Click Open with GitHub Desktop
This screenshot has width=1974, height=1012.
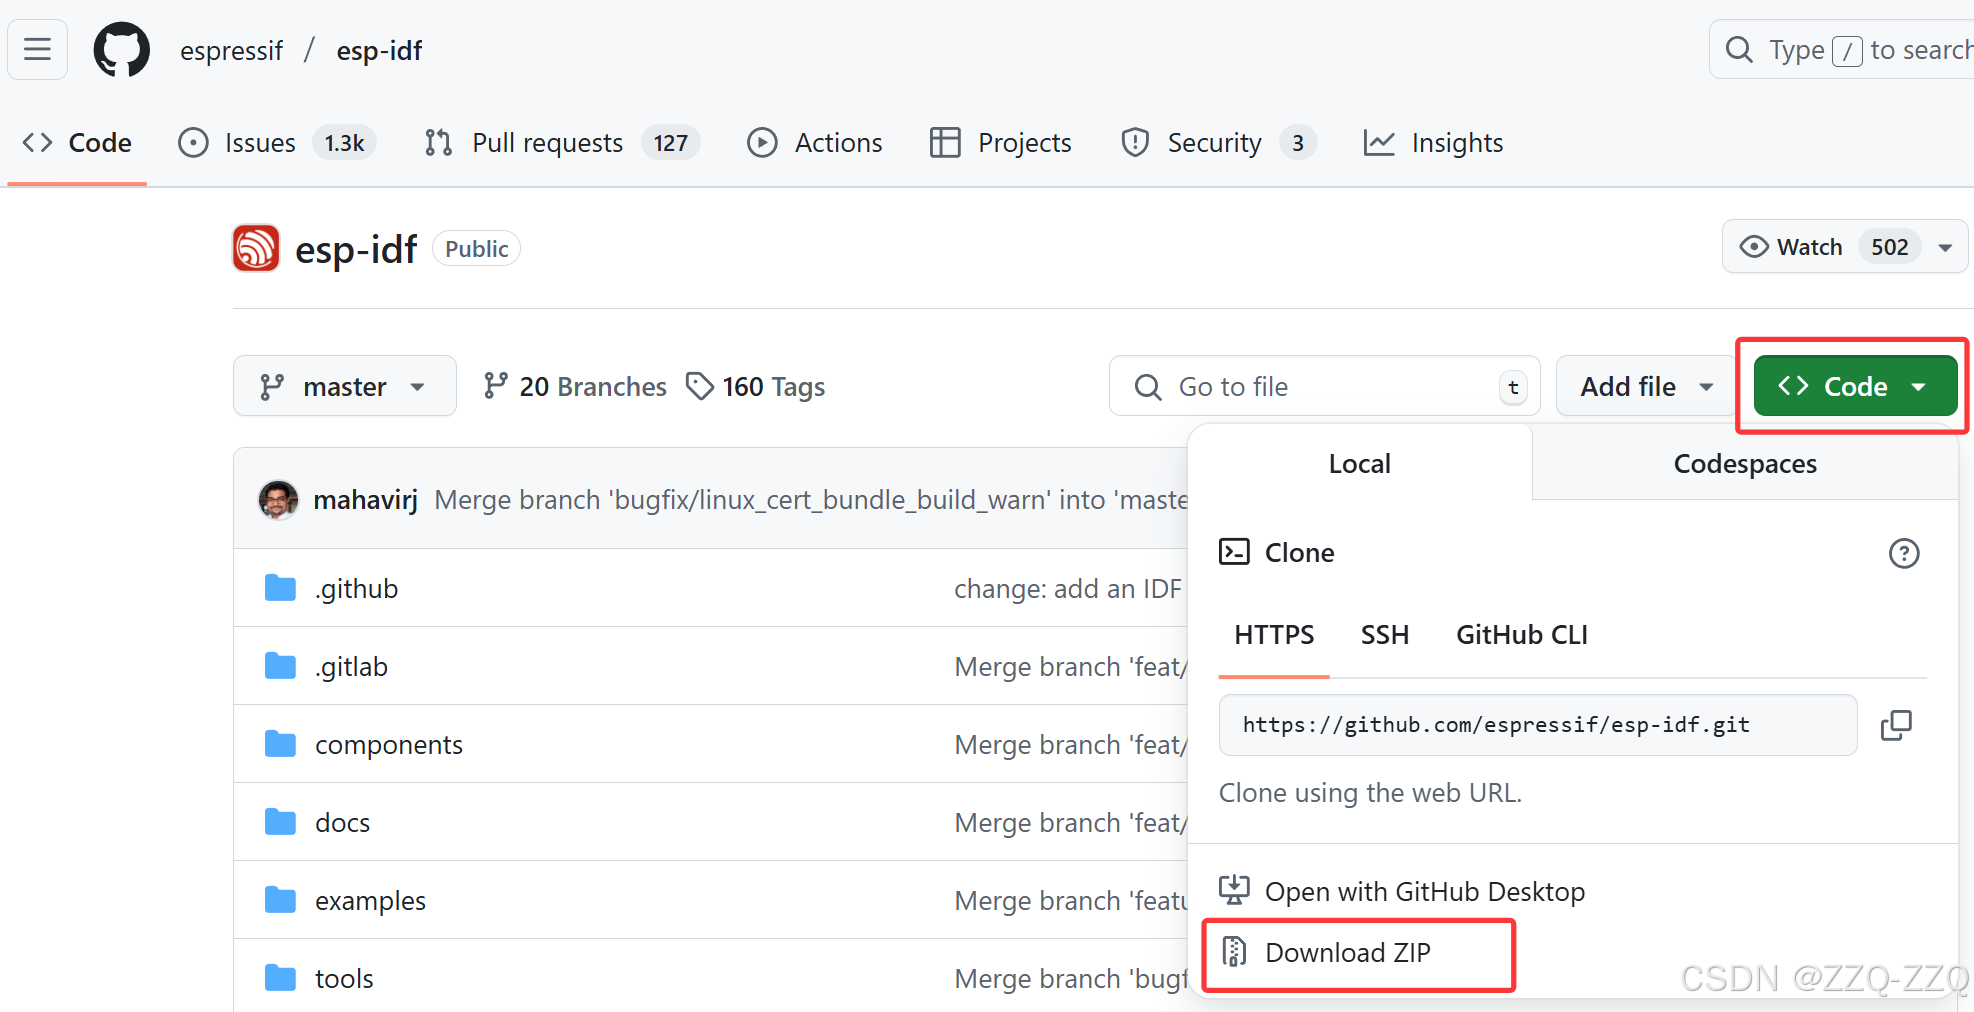pos(1402,891)
